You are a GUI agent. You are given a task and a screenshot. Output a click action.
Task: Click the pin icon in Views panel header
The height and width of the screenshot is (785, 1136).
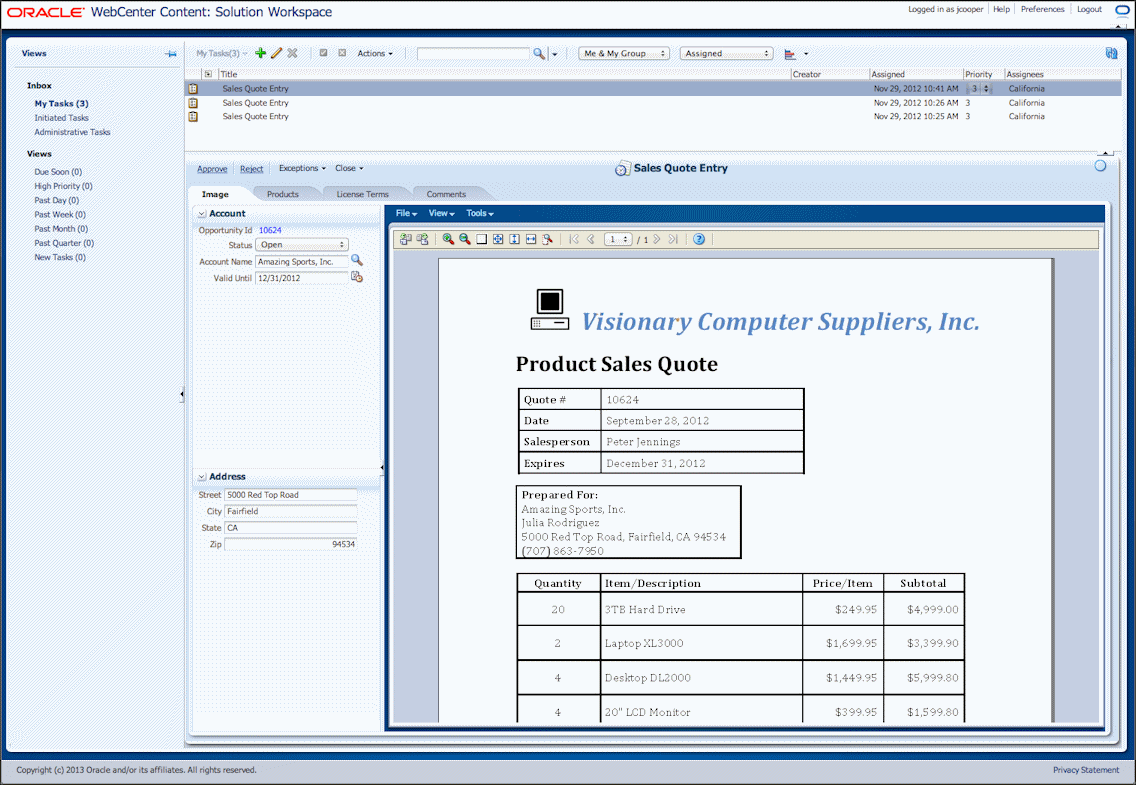[171, 54]
